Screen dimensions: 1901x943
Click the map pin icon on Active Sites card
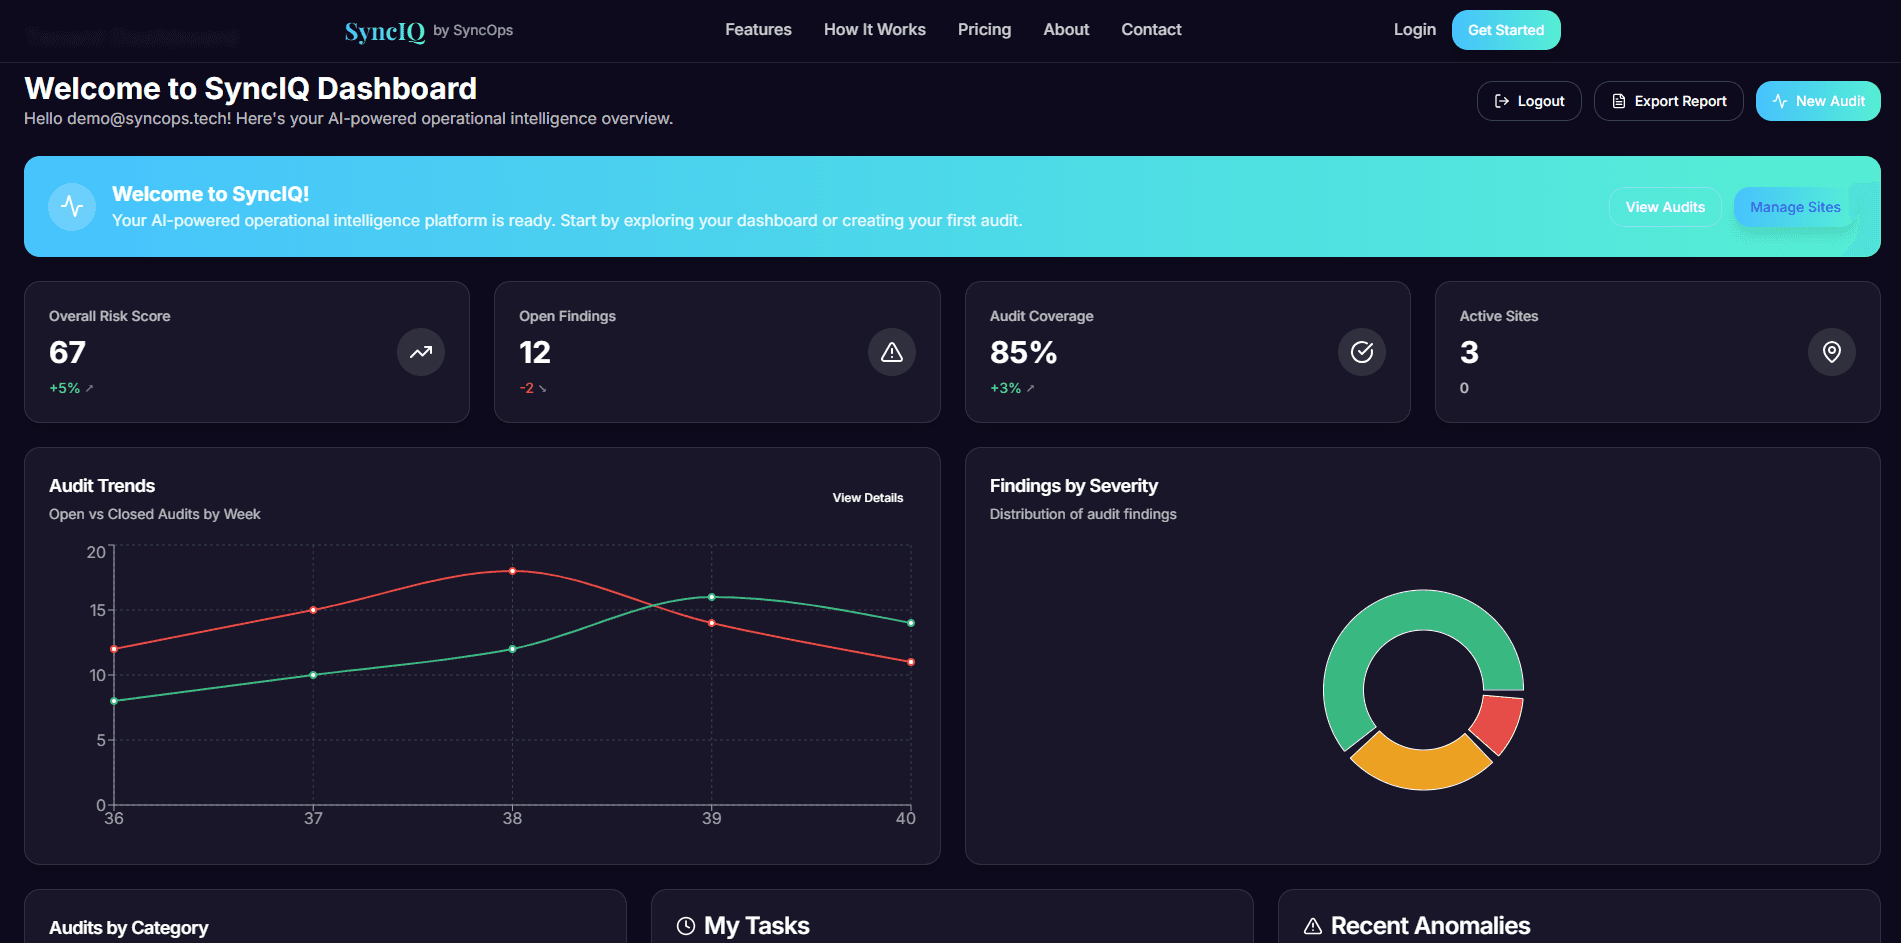[1831, 352]
